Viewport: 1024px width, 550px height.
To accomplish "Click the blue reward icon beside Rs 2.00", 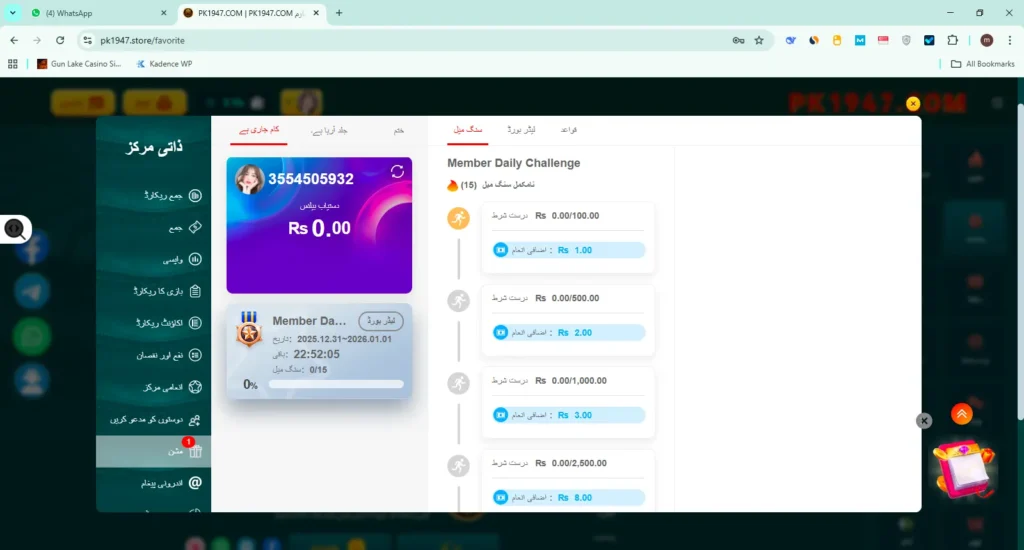I will [x=500, y=332].
